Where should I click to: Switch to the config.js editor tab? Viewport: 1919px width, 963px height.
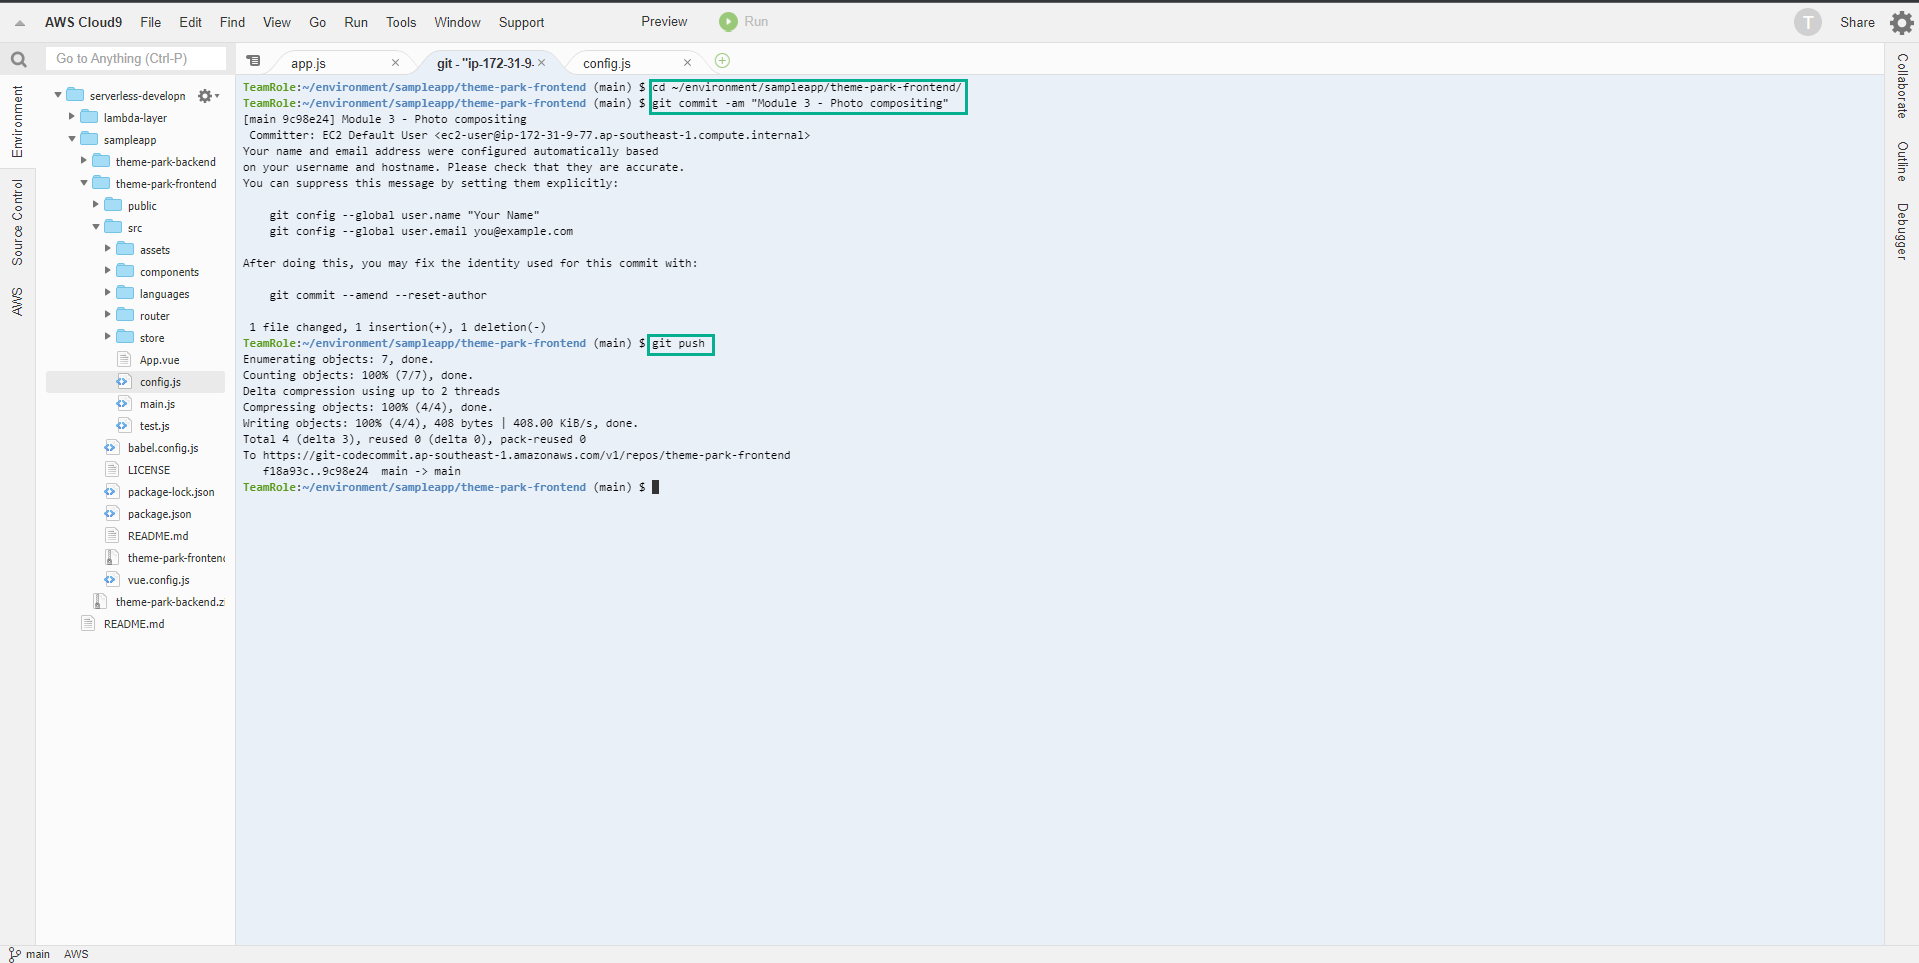[607, 63]
